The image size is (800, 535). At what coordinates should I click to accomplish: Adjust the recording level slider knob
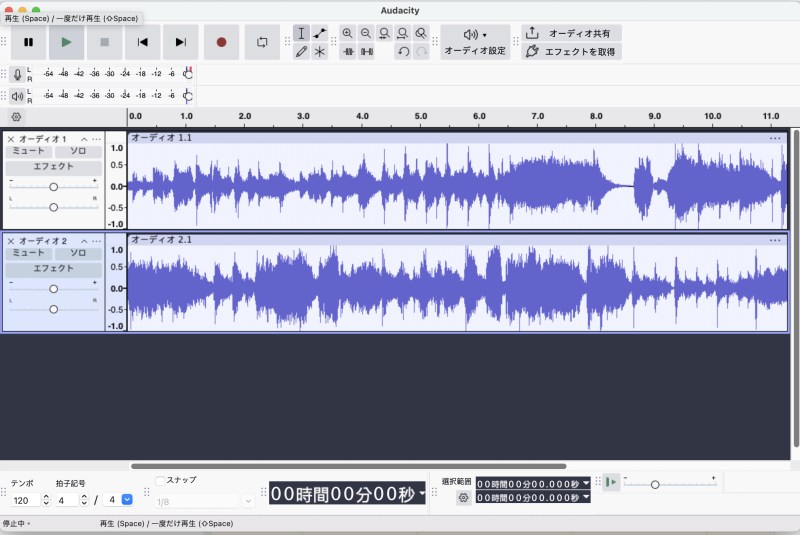pyautogui.click(x=188, y=74)
